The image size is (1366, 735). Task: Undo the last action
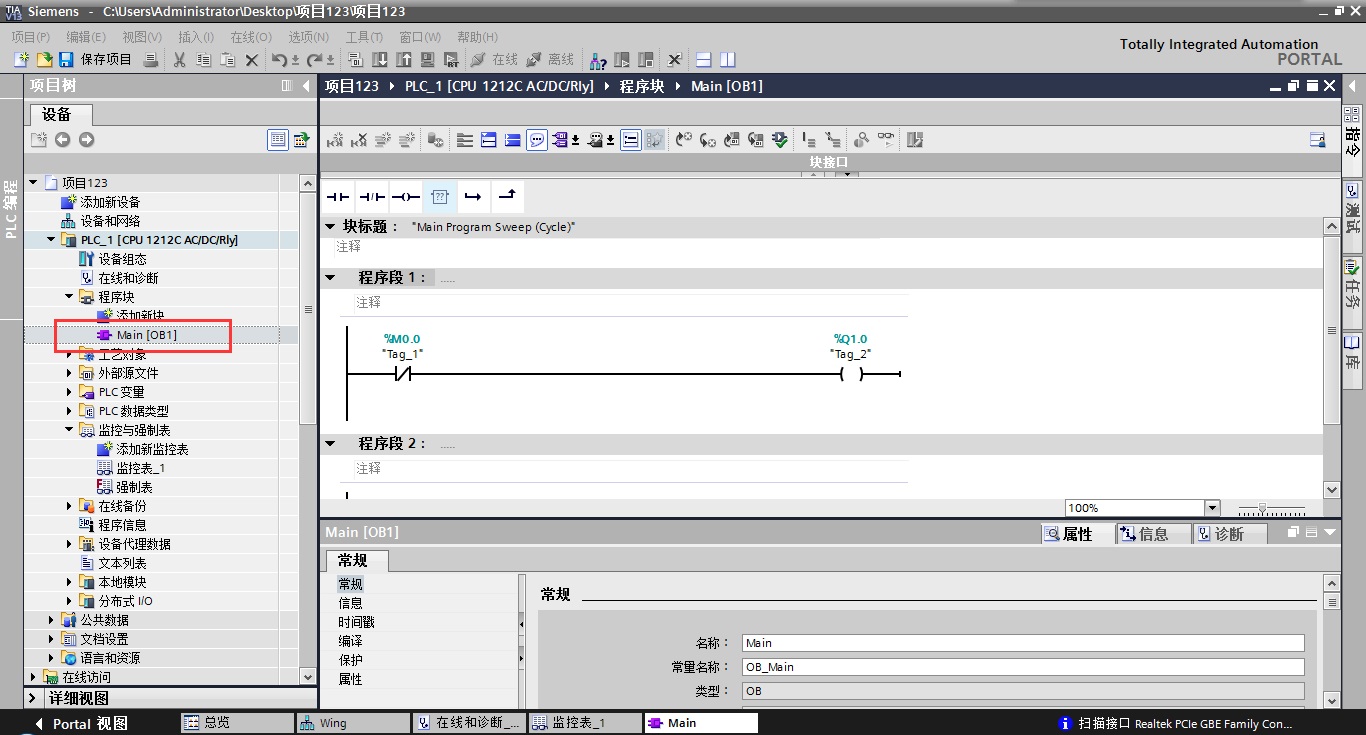281,60
